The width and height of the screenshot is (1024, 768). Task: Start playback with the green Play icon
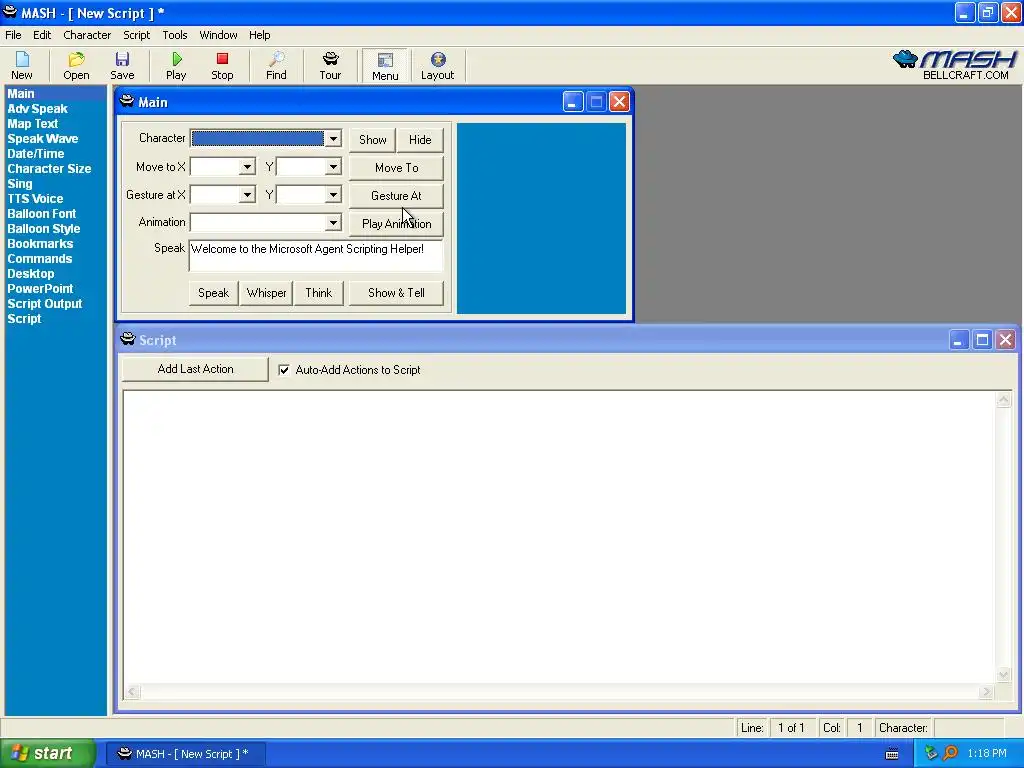(176, 59)
